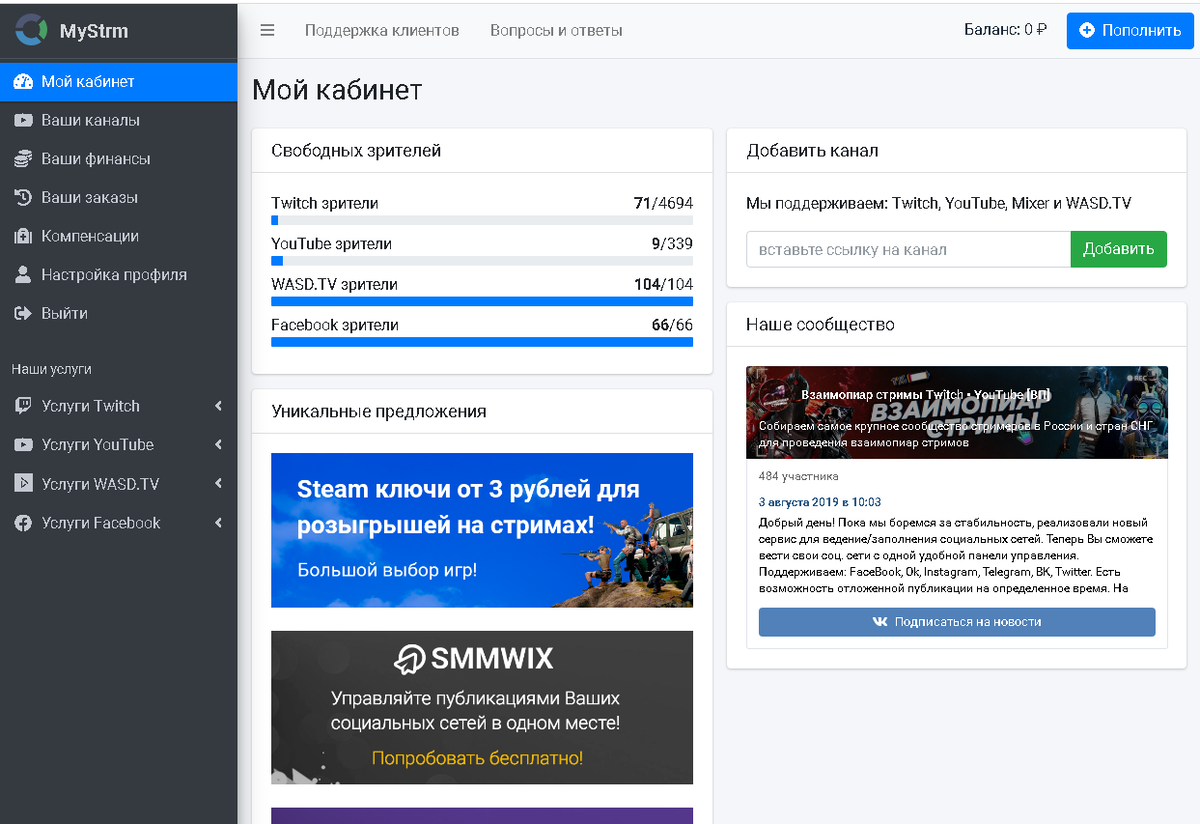The height and width of the screenshot is (824, 1200).
Task: Click the WASD.TV зрители progress bar
Action: click(482, 301)
